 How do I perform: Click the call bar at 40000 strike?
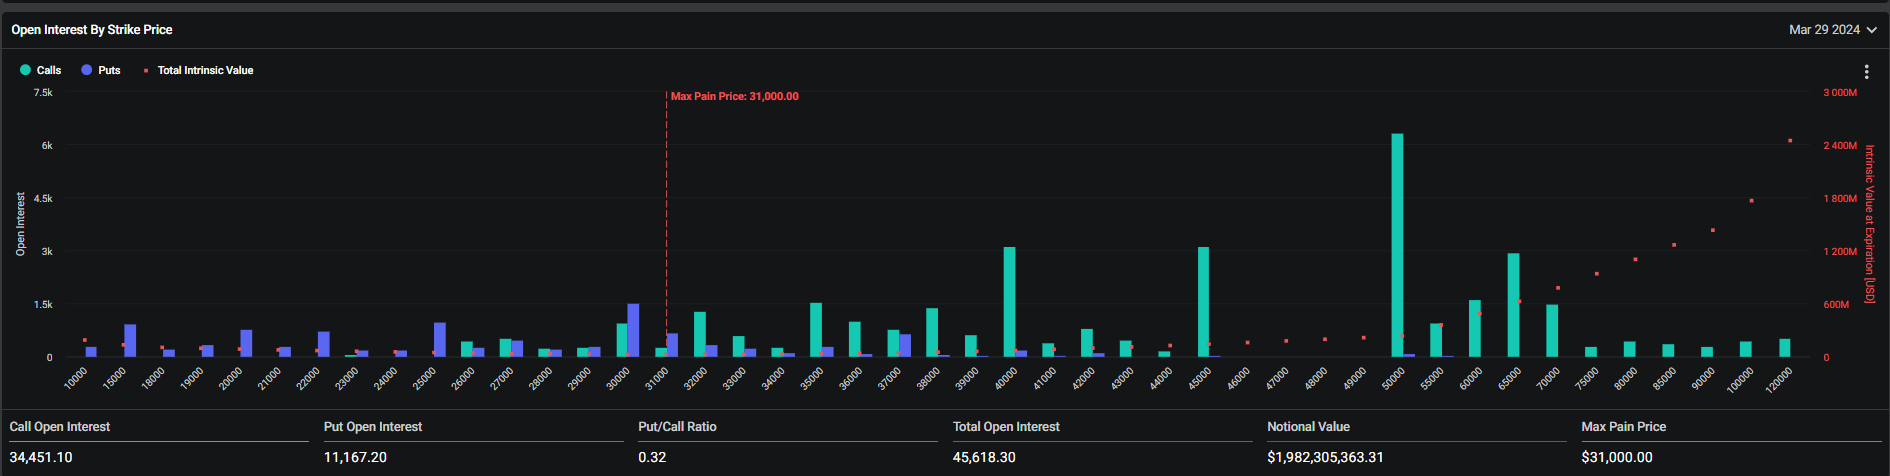click(x=1009, y=302)
